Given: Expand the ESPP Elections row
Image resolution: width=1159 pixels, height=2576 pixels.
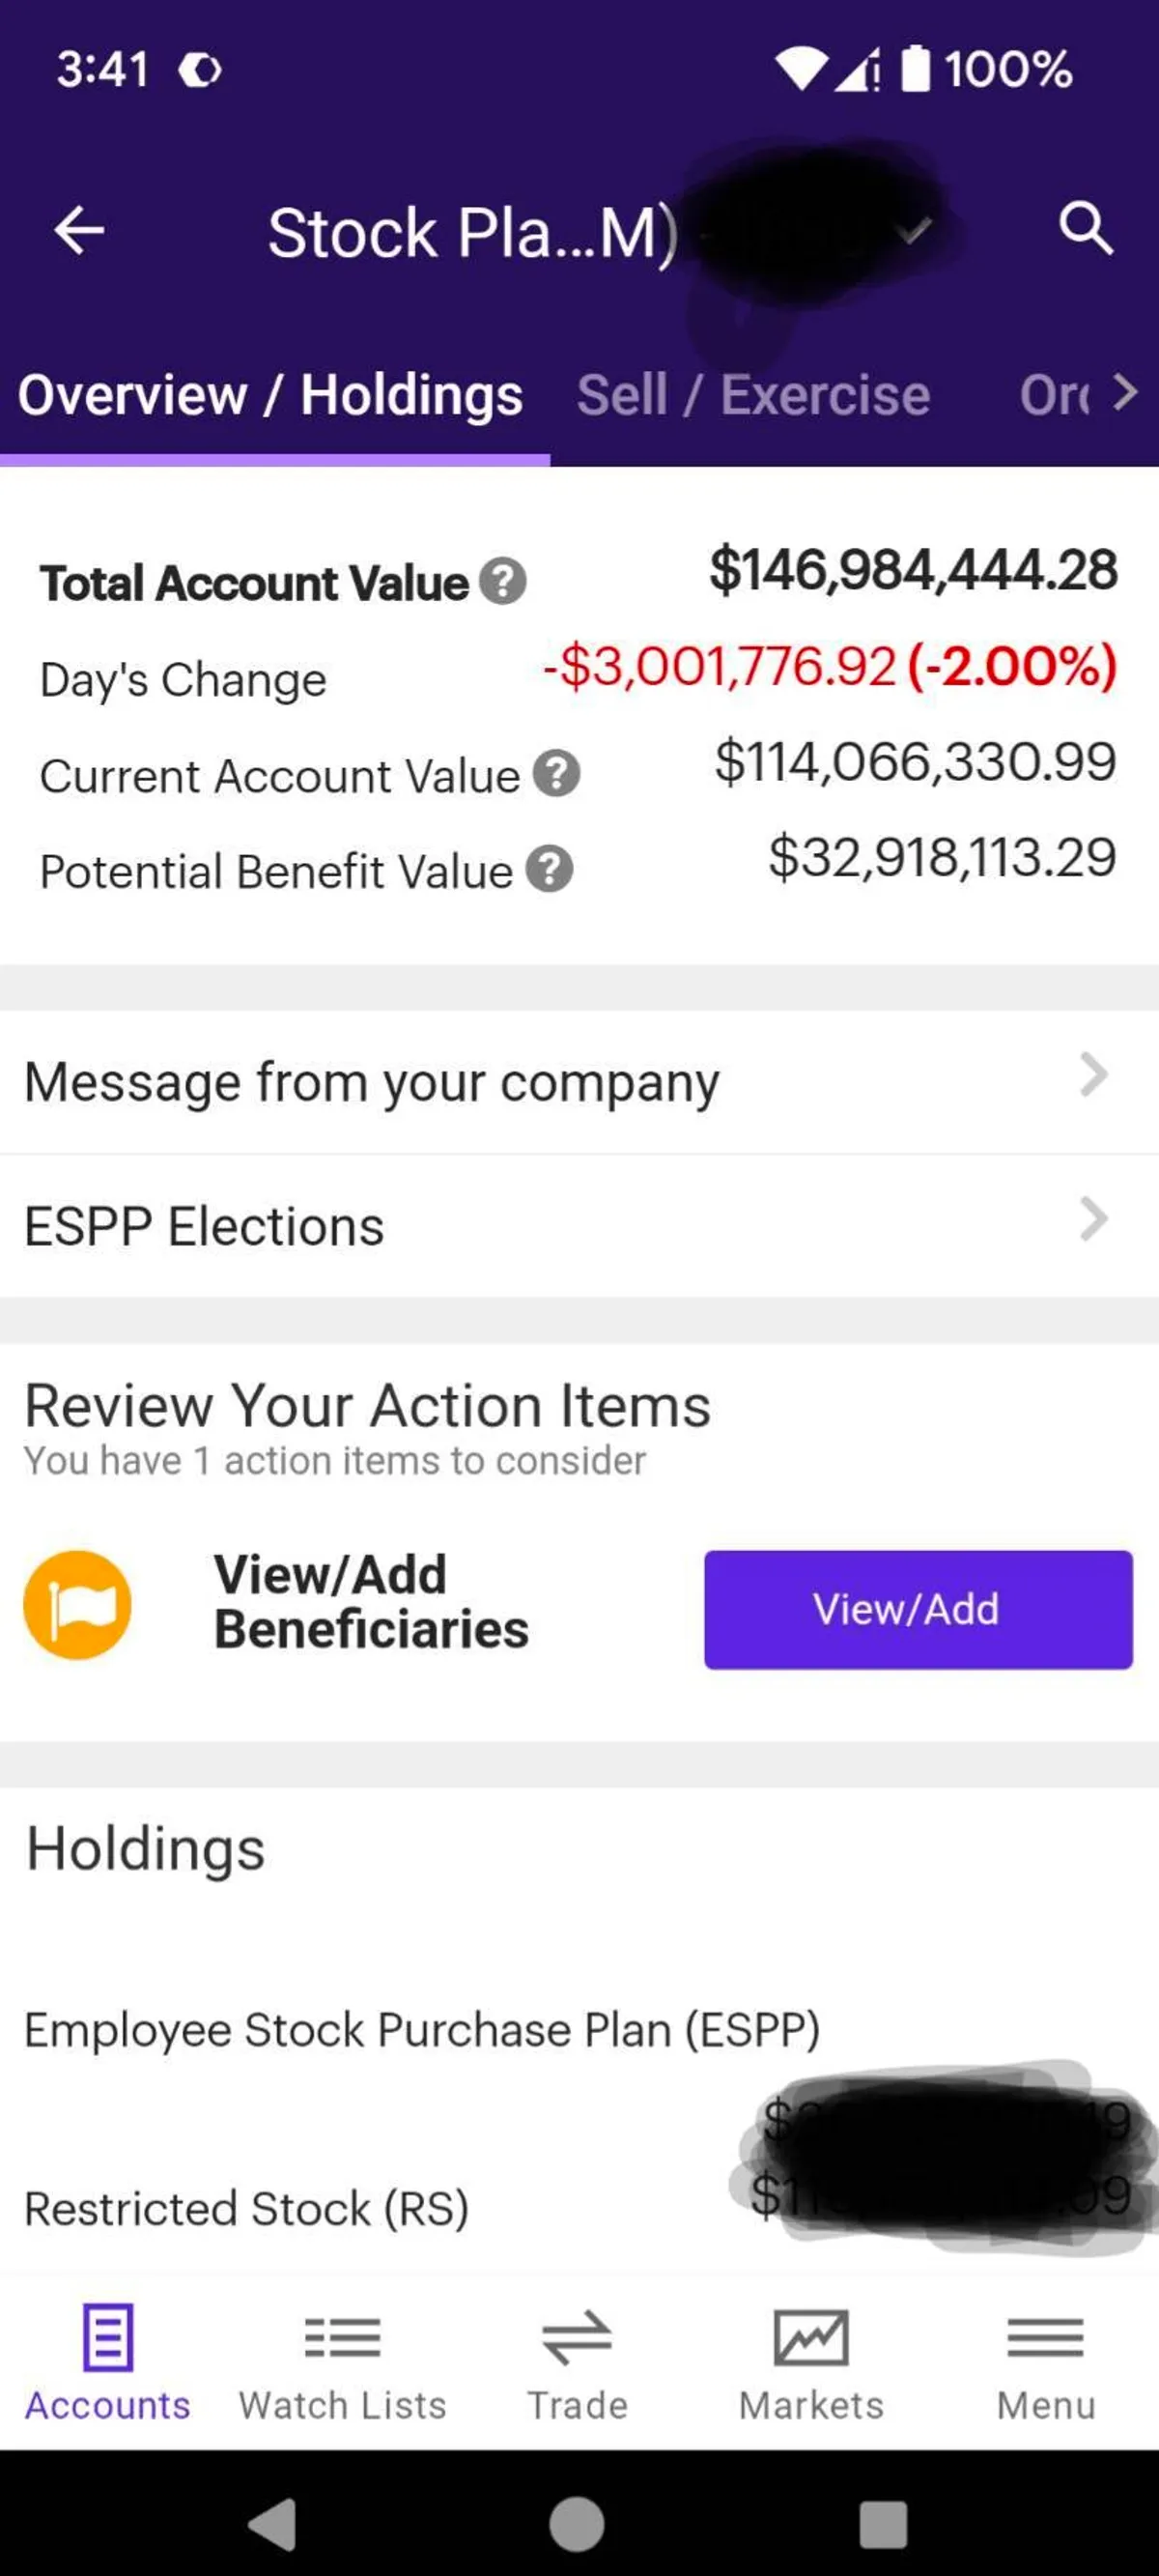Looking at the screenshot, I should pos(579,1225).
